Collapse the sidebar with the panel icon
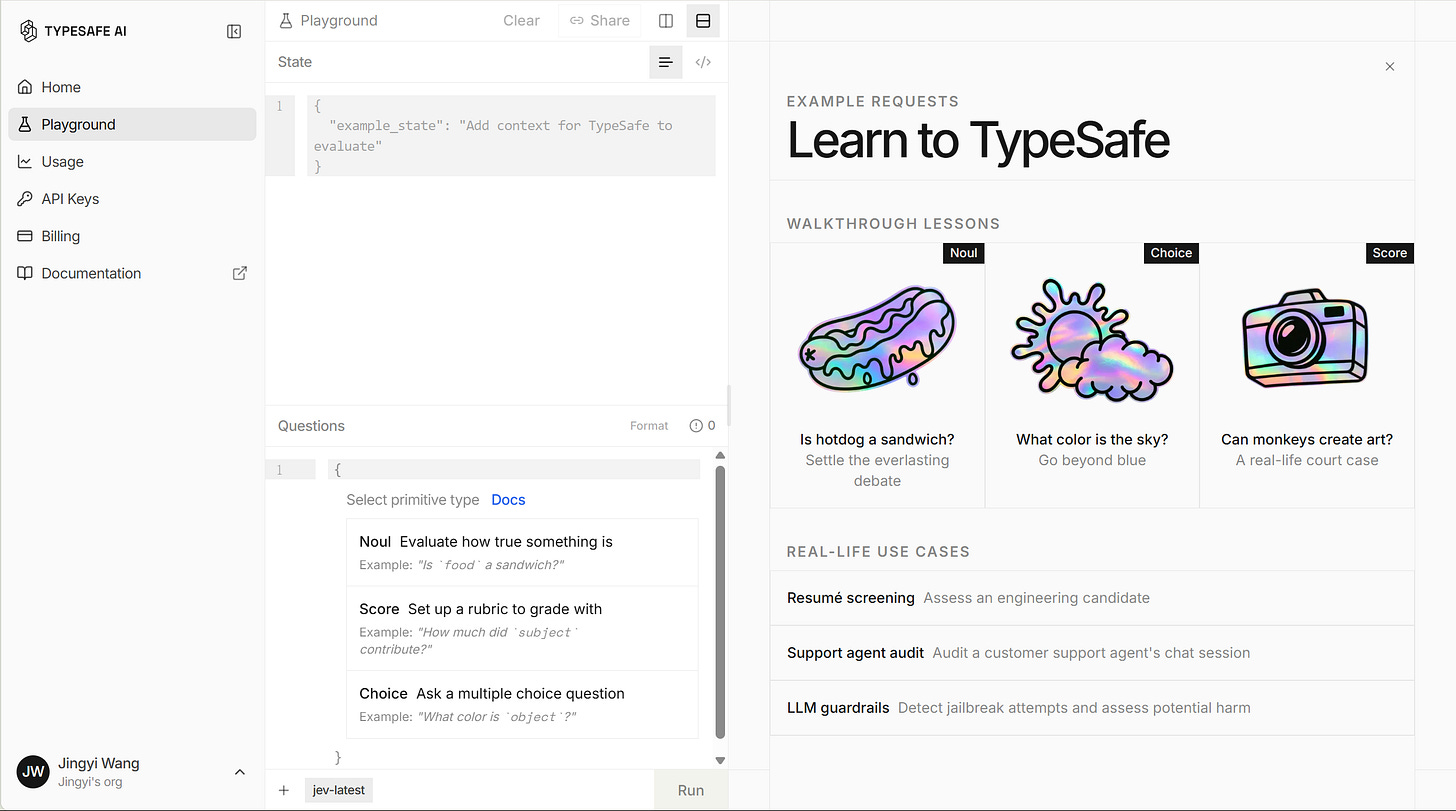 (234, 31)
